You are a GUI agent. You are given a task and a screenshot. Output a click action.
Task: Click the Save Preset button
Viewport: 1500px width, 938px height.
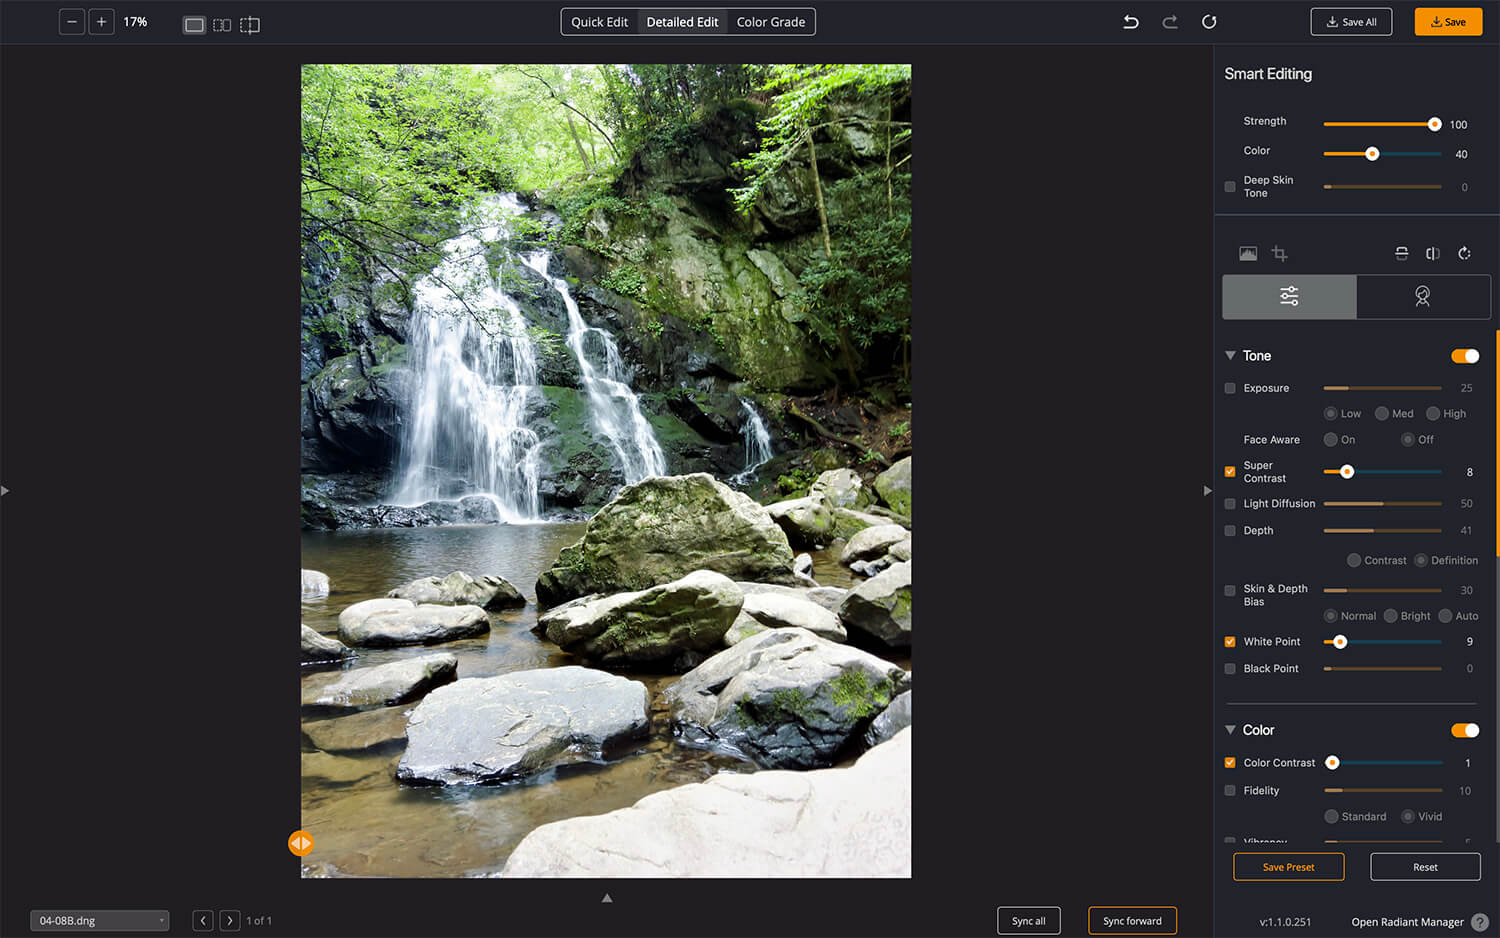tap(1288, 867)
